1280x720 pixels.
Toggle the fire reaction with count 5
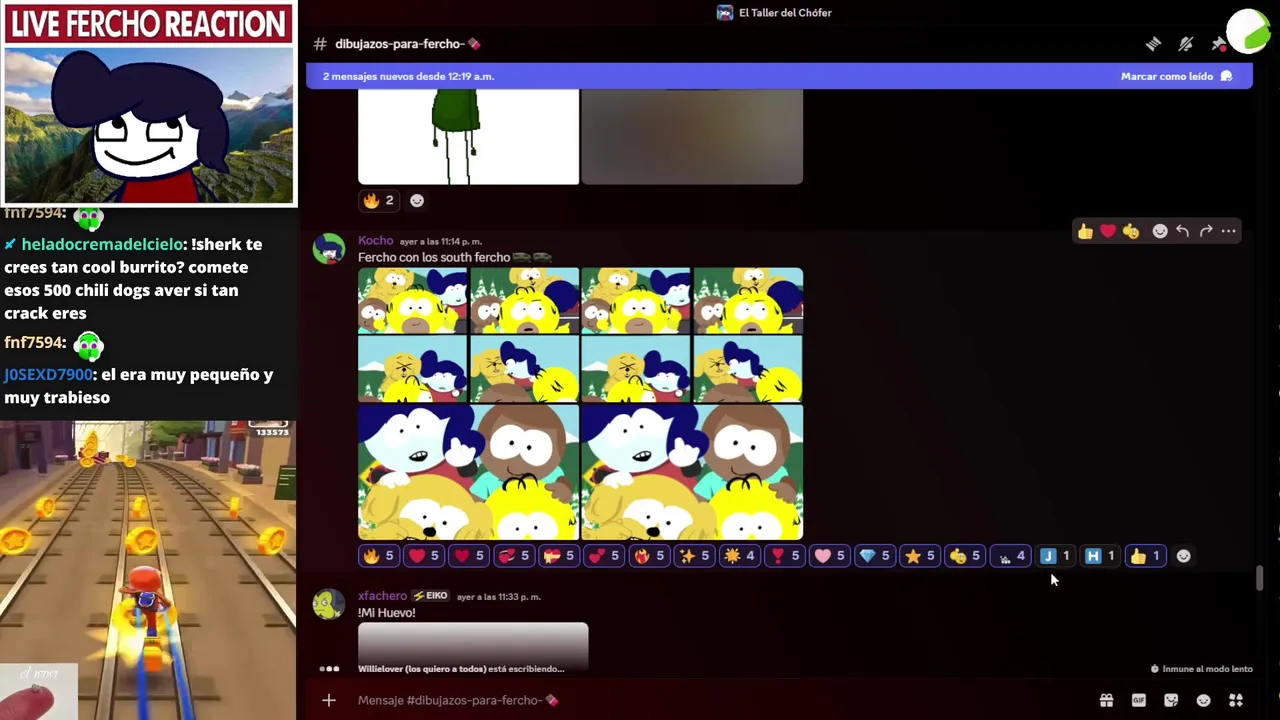click(x=379, y=556)
